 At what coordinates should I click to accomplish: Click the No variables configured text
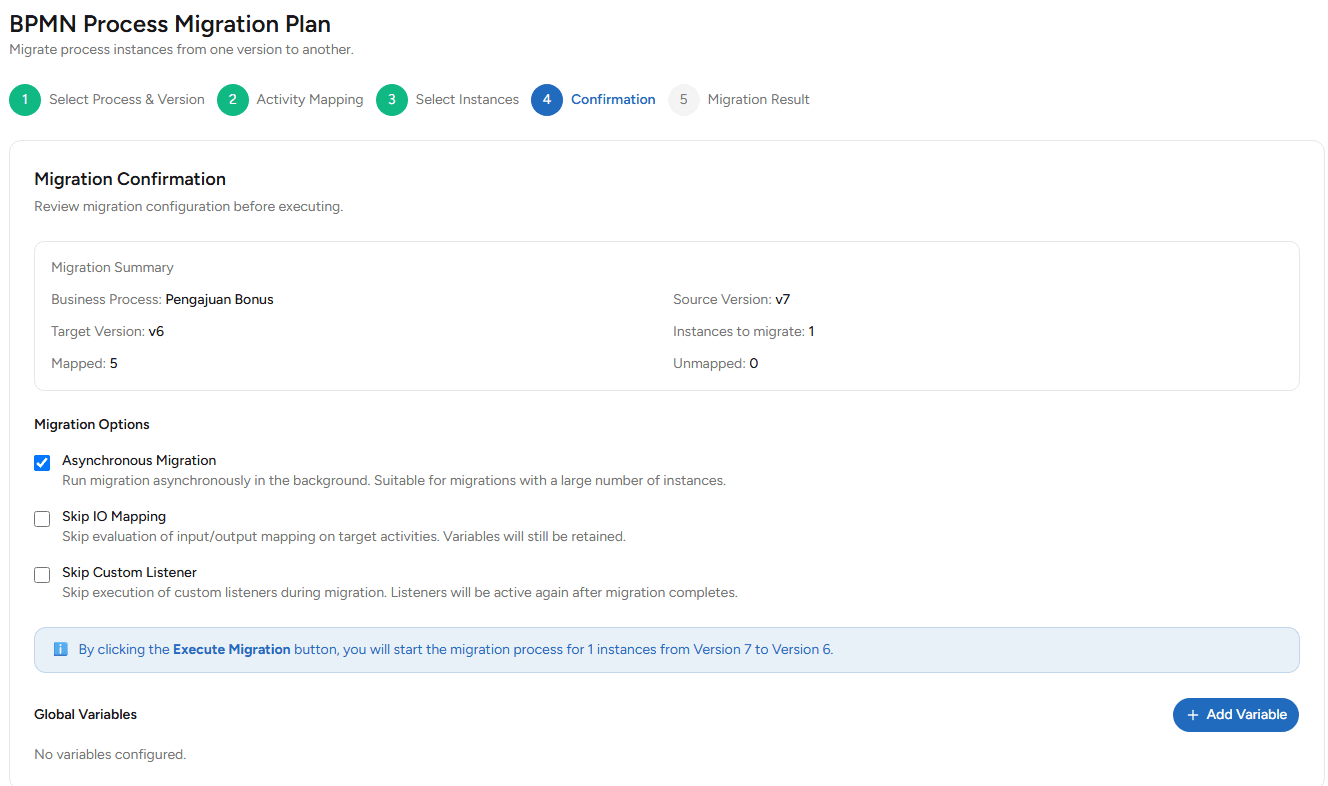pyautogui.click(x=110, y=754)
